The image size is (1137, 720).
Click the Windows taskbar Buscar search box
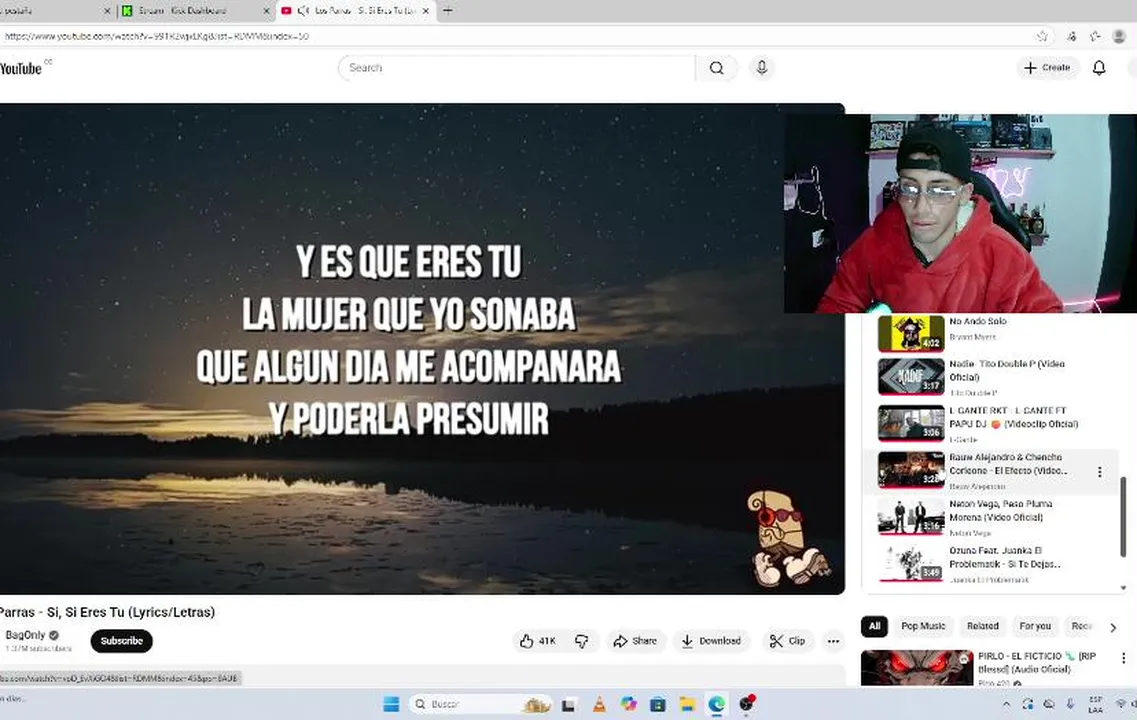point(481,704)
